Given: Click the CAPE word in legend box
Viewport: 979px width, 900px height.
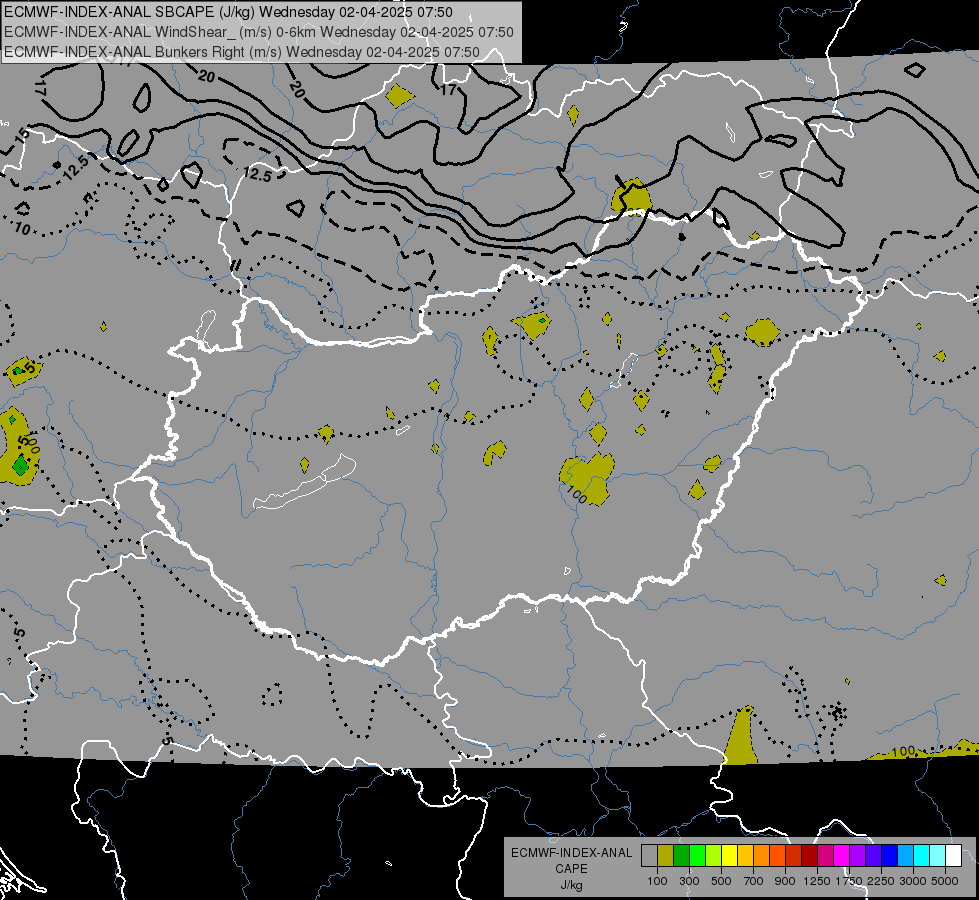Looking at the screenshot, I should coord(571,869).
